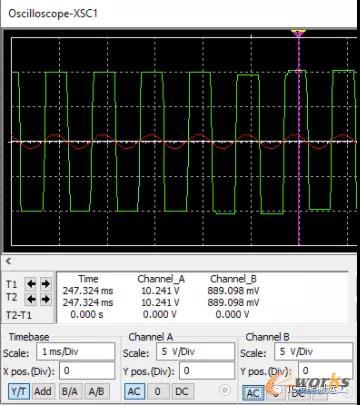Collapse panel with left chevron
The width and height of the screenshot is (360, 405).
click(8, 261)
